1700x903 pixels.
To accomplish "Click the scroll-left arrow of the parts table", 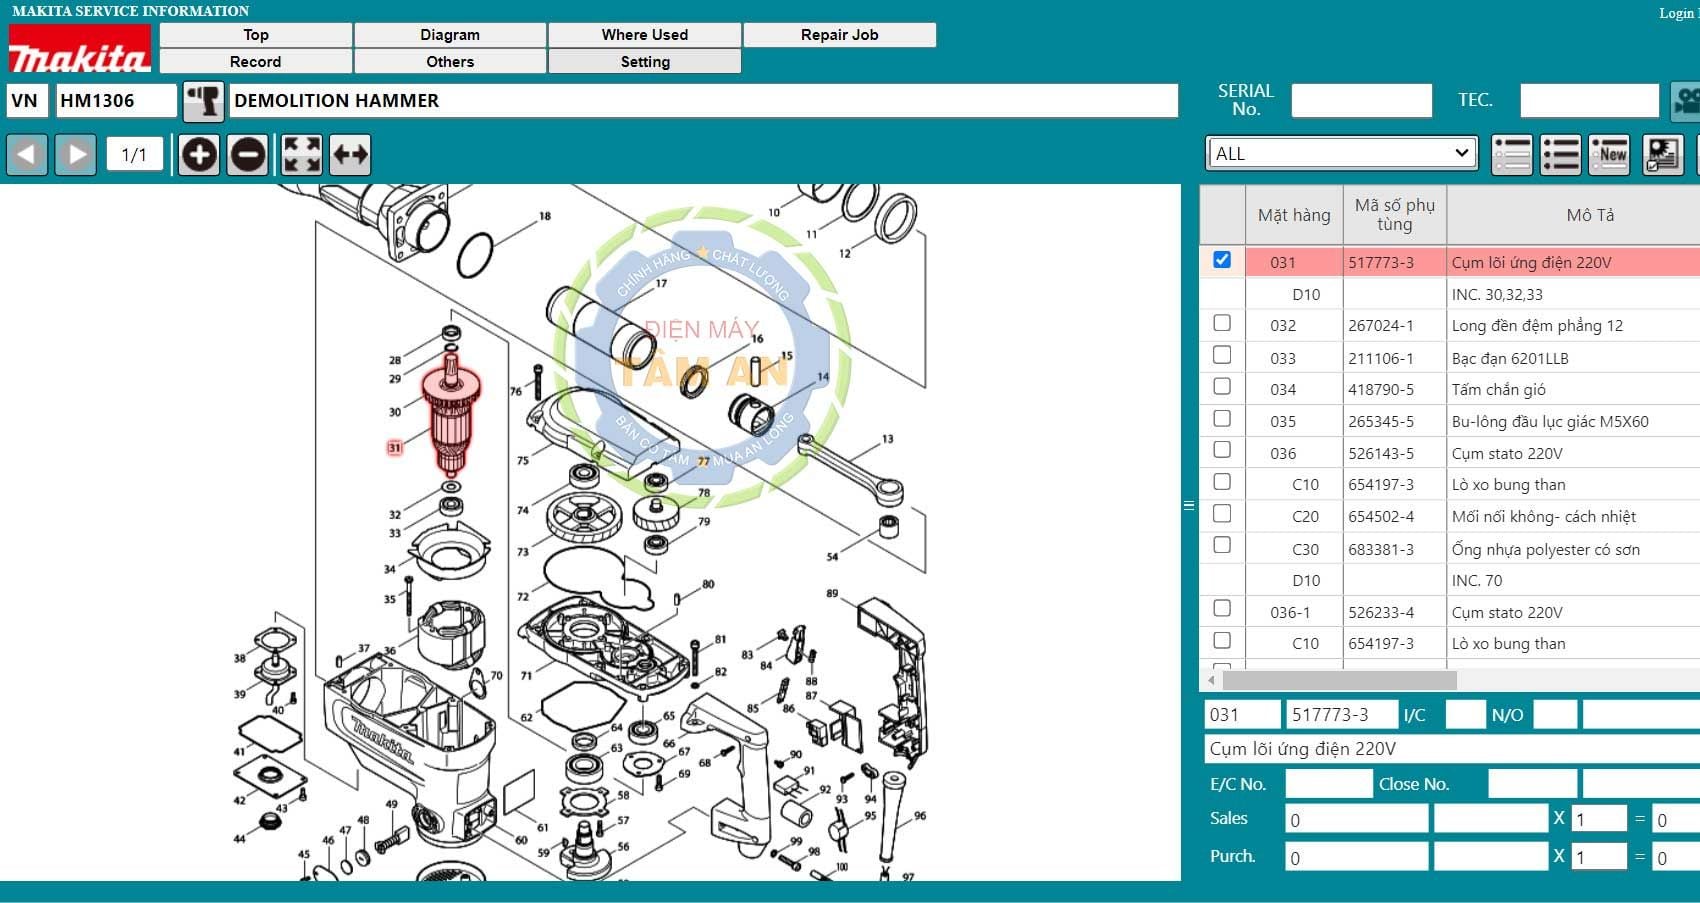I will click(x=1212, y=680).
